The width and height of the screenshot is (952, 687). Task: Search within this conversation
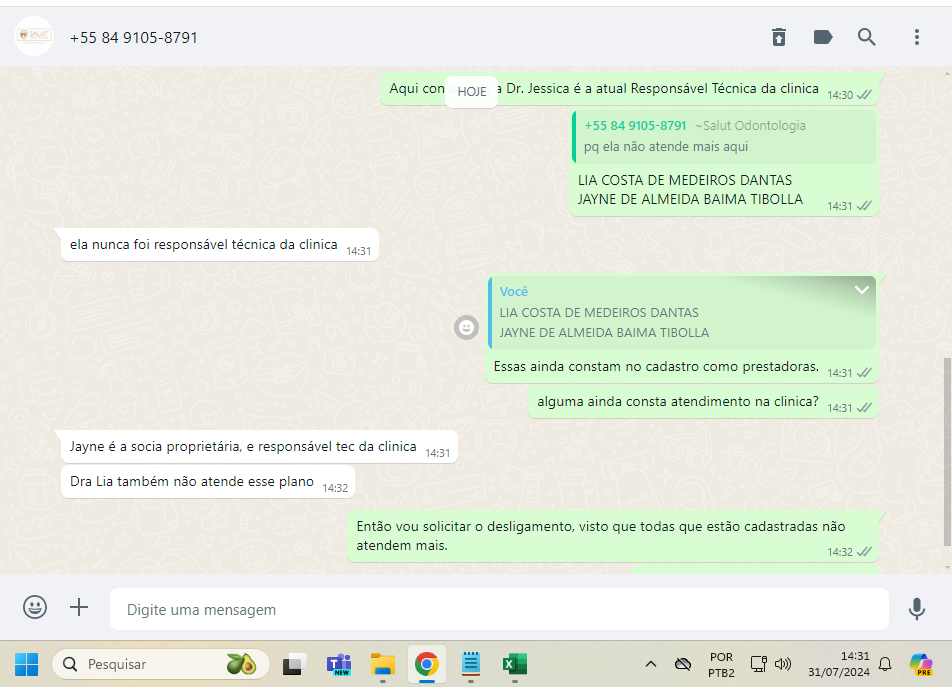866,37
